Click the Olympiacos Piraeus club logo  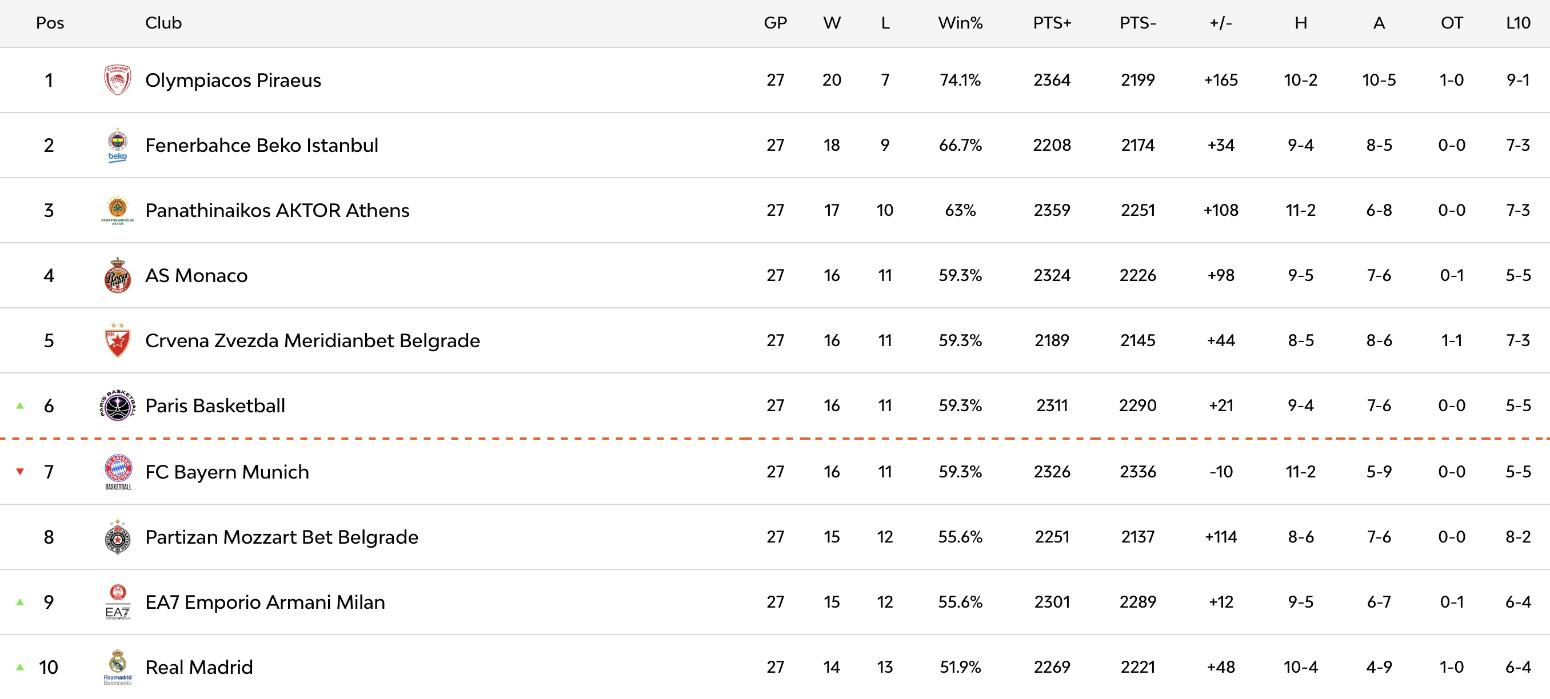pos(118,80)
